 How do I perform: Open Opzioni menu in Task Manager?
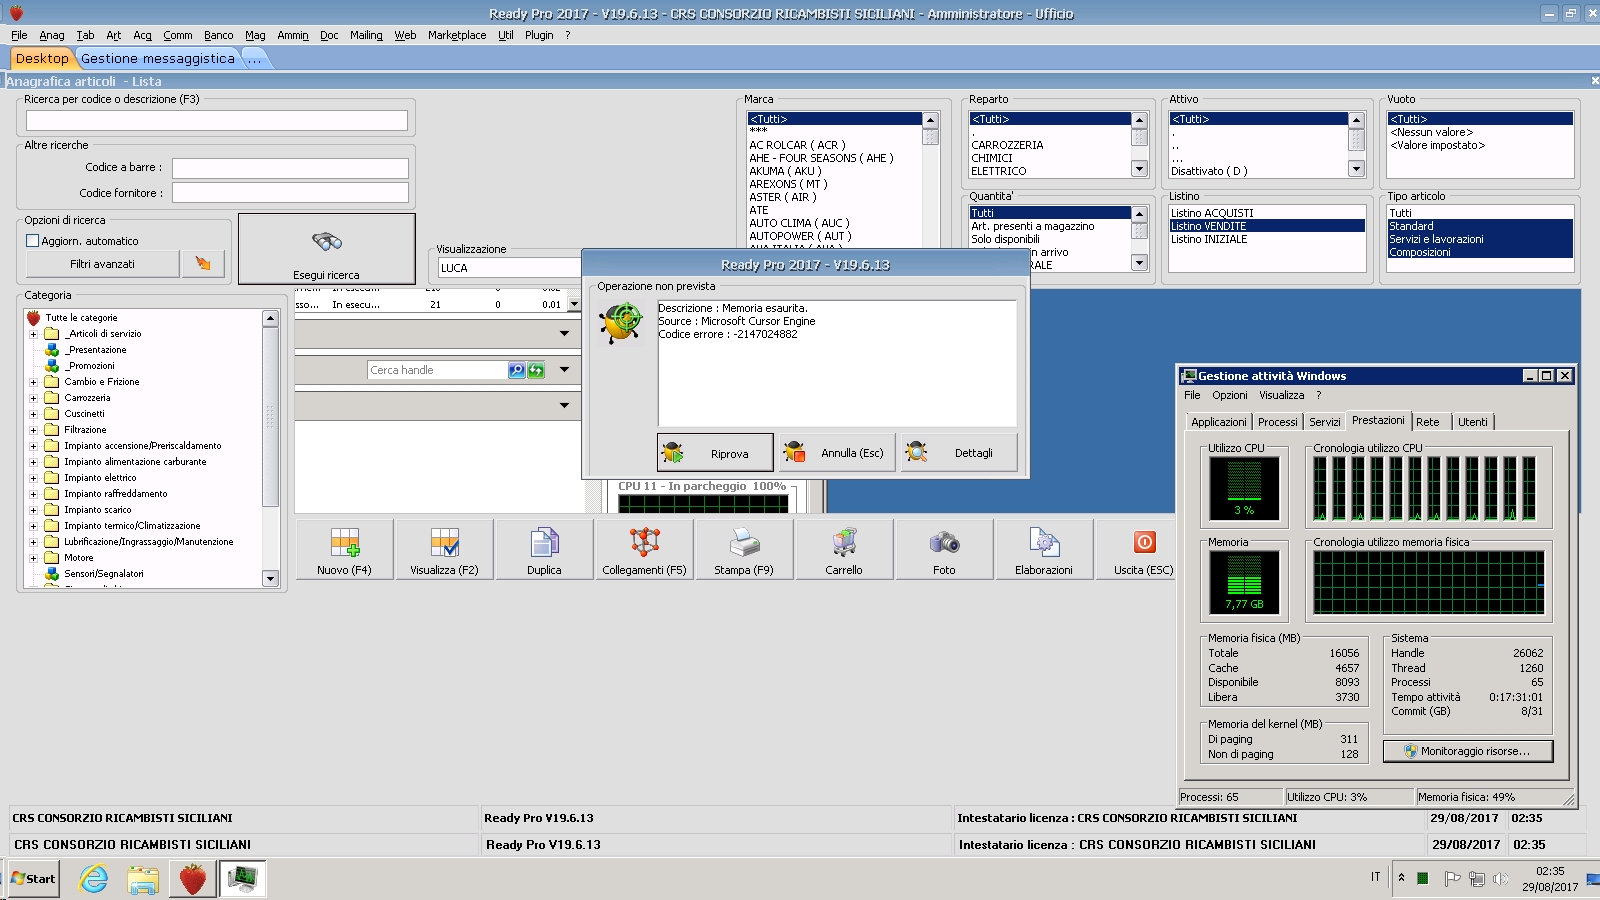1229,395
